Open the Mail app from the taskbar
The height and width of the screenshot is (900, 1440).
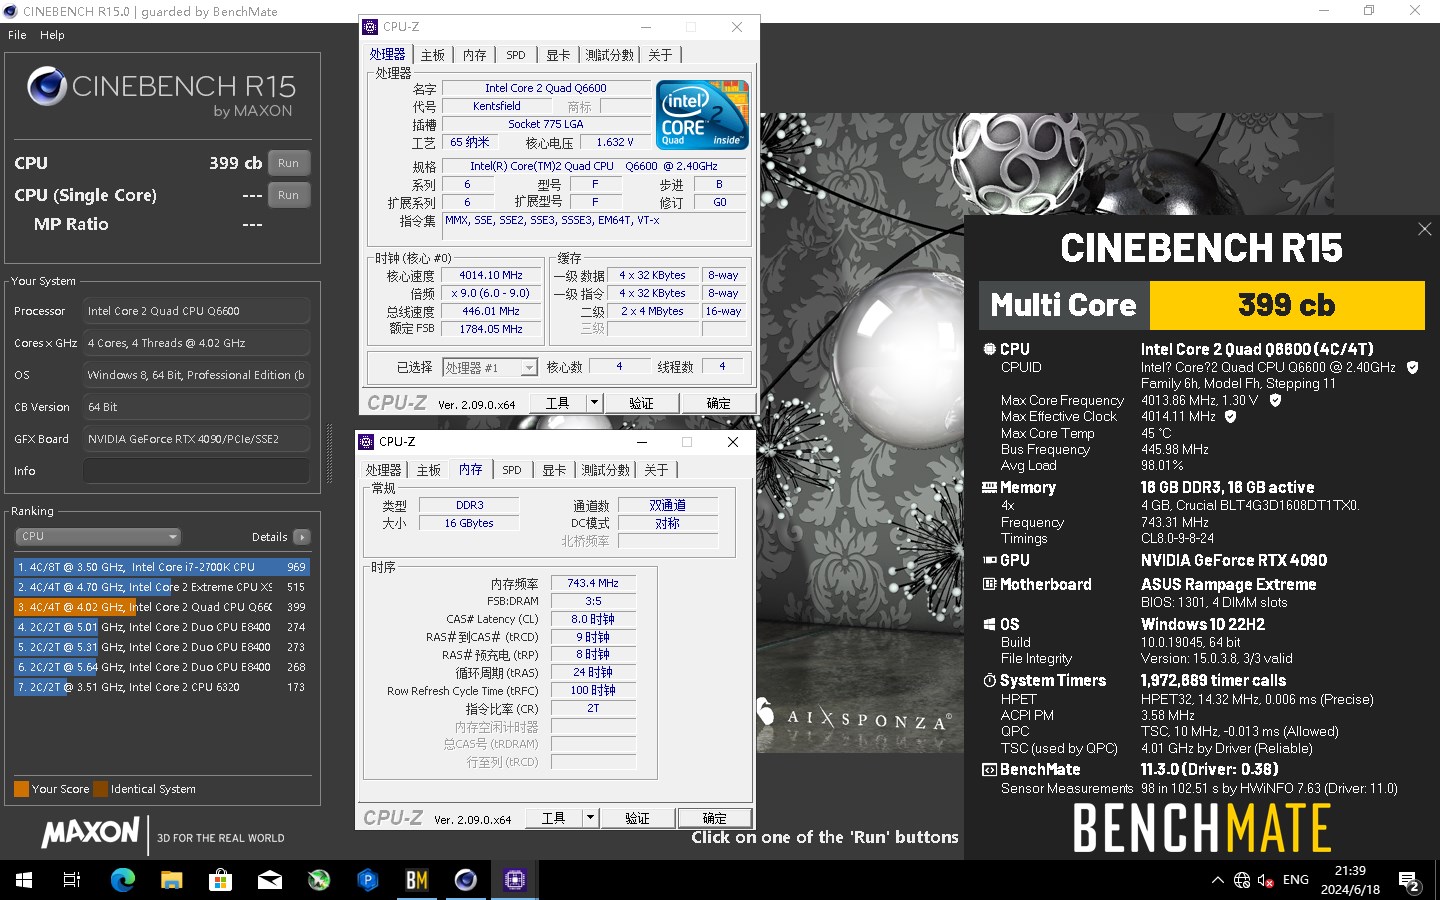[270, 880]
